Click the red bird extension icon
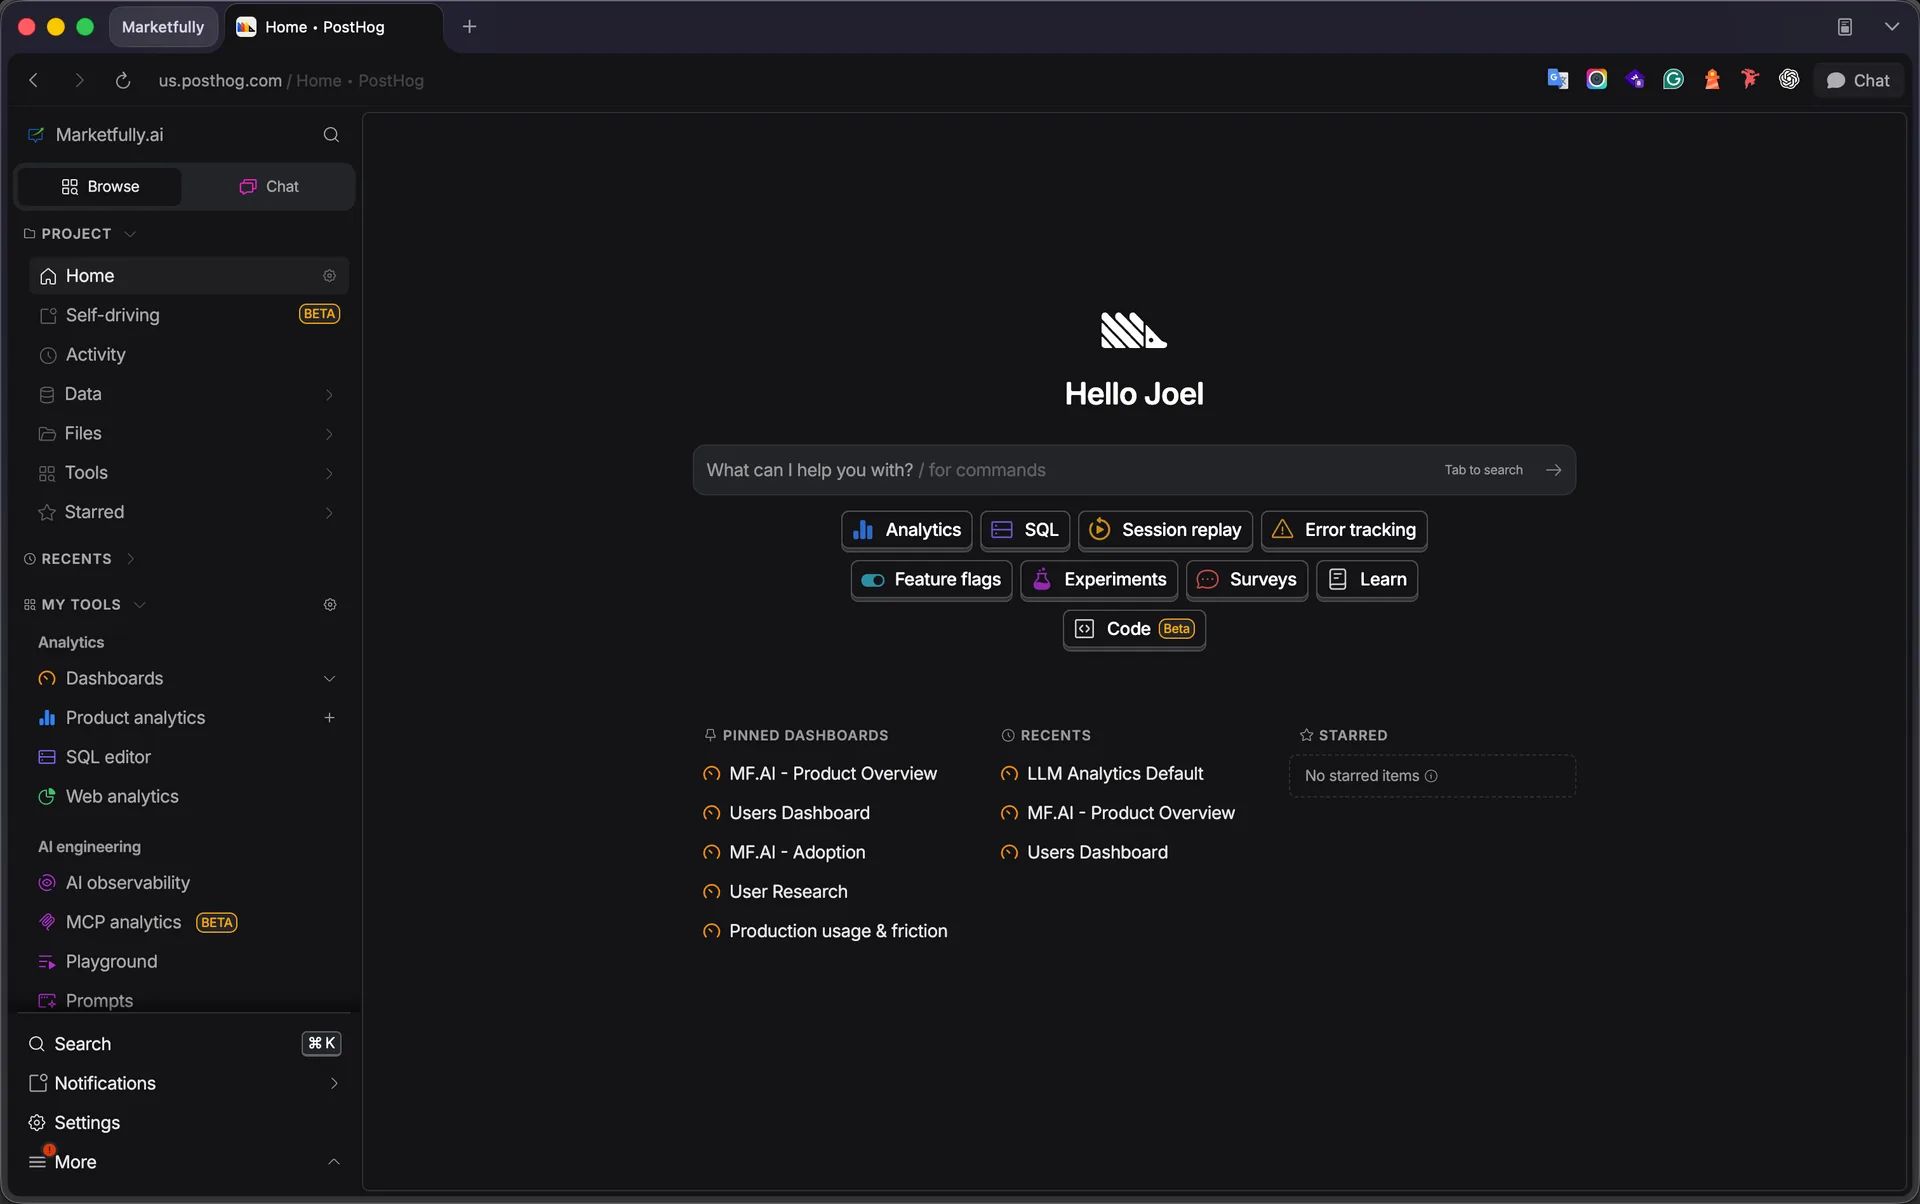This screenshot has width=1920, height=1204. click(x=1750, y=80)
